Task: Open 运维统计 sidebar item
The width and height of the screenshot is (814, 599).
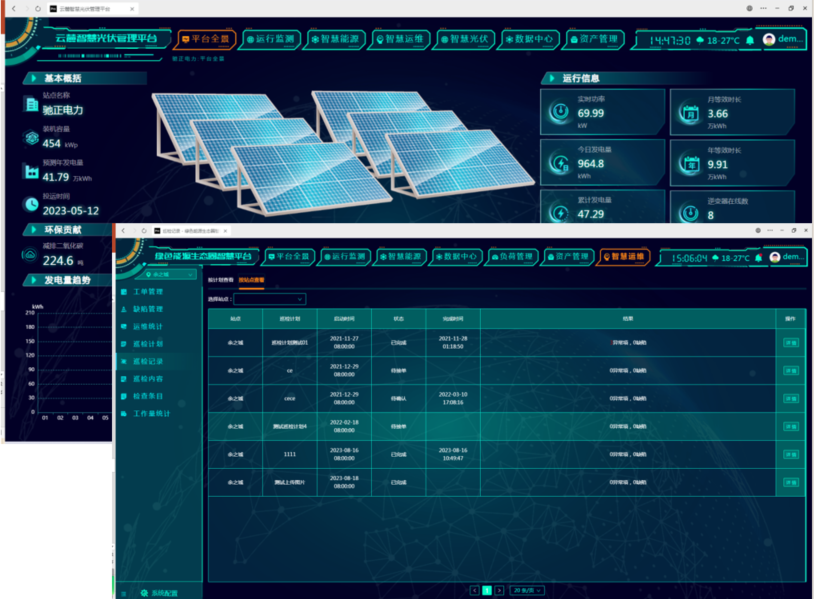Action: click(x=148, y=326)
